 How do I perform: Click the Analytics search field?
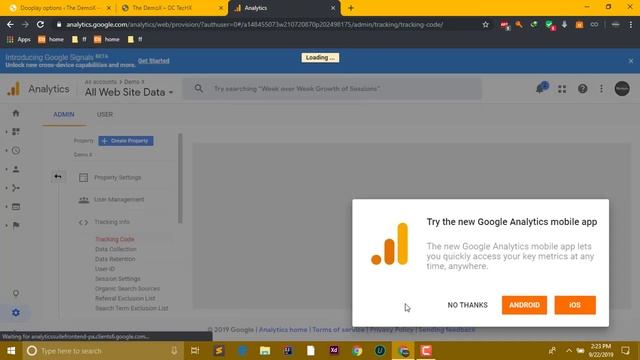(331, 89)
